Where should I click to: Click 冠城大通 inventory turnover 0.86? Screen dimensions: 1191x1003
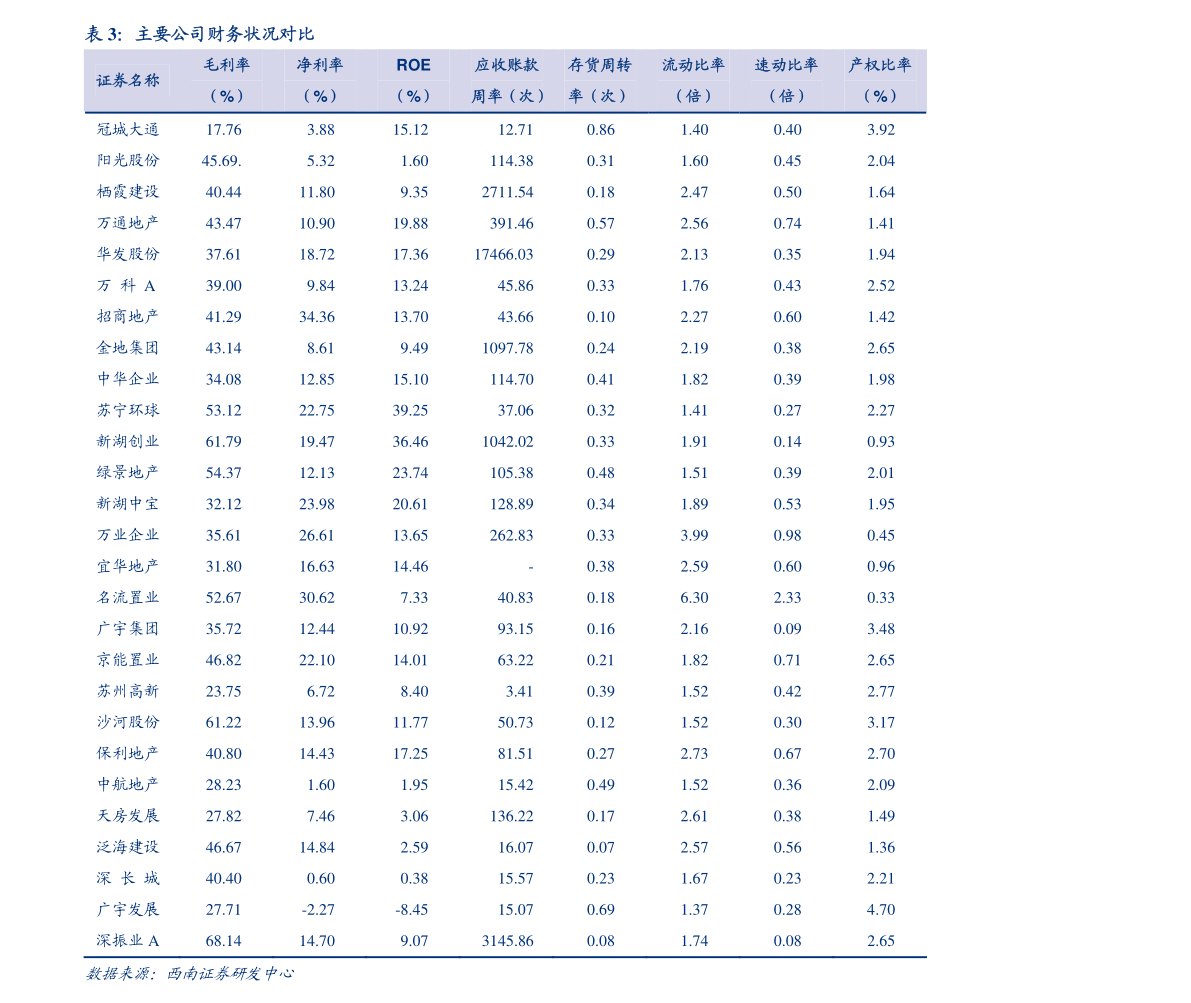(x=601, y=130)
